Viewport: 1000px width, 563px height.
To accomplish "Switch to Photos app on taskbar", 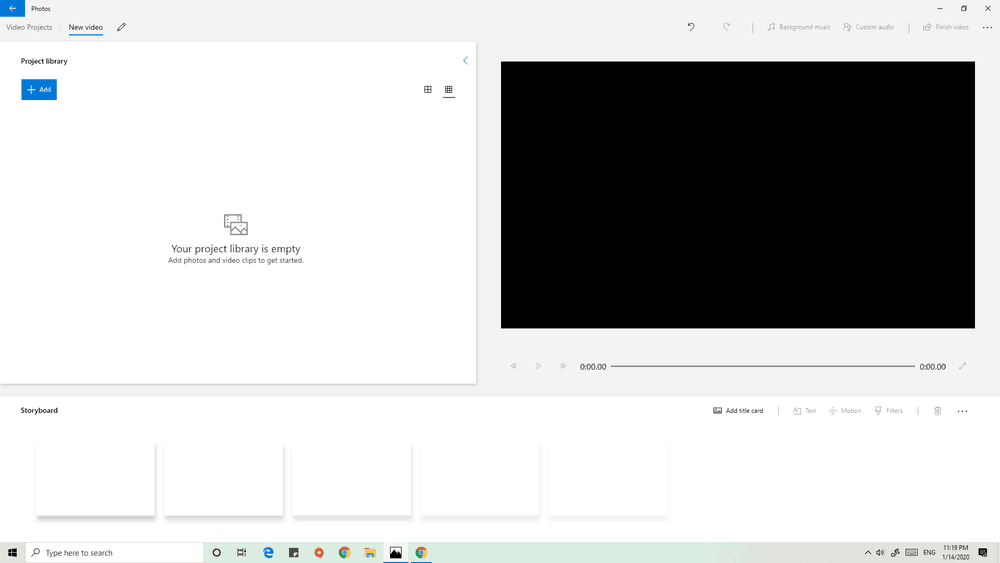I will pyautogui.click(x=395, y=553).
